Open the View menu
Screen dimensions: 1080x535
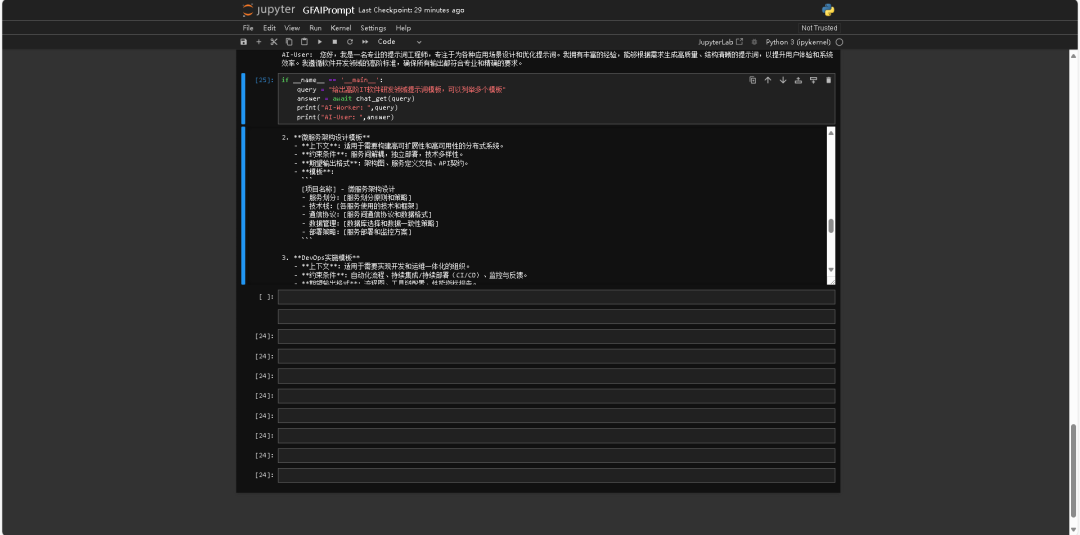(x=292, y=28)
